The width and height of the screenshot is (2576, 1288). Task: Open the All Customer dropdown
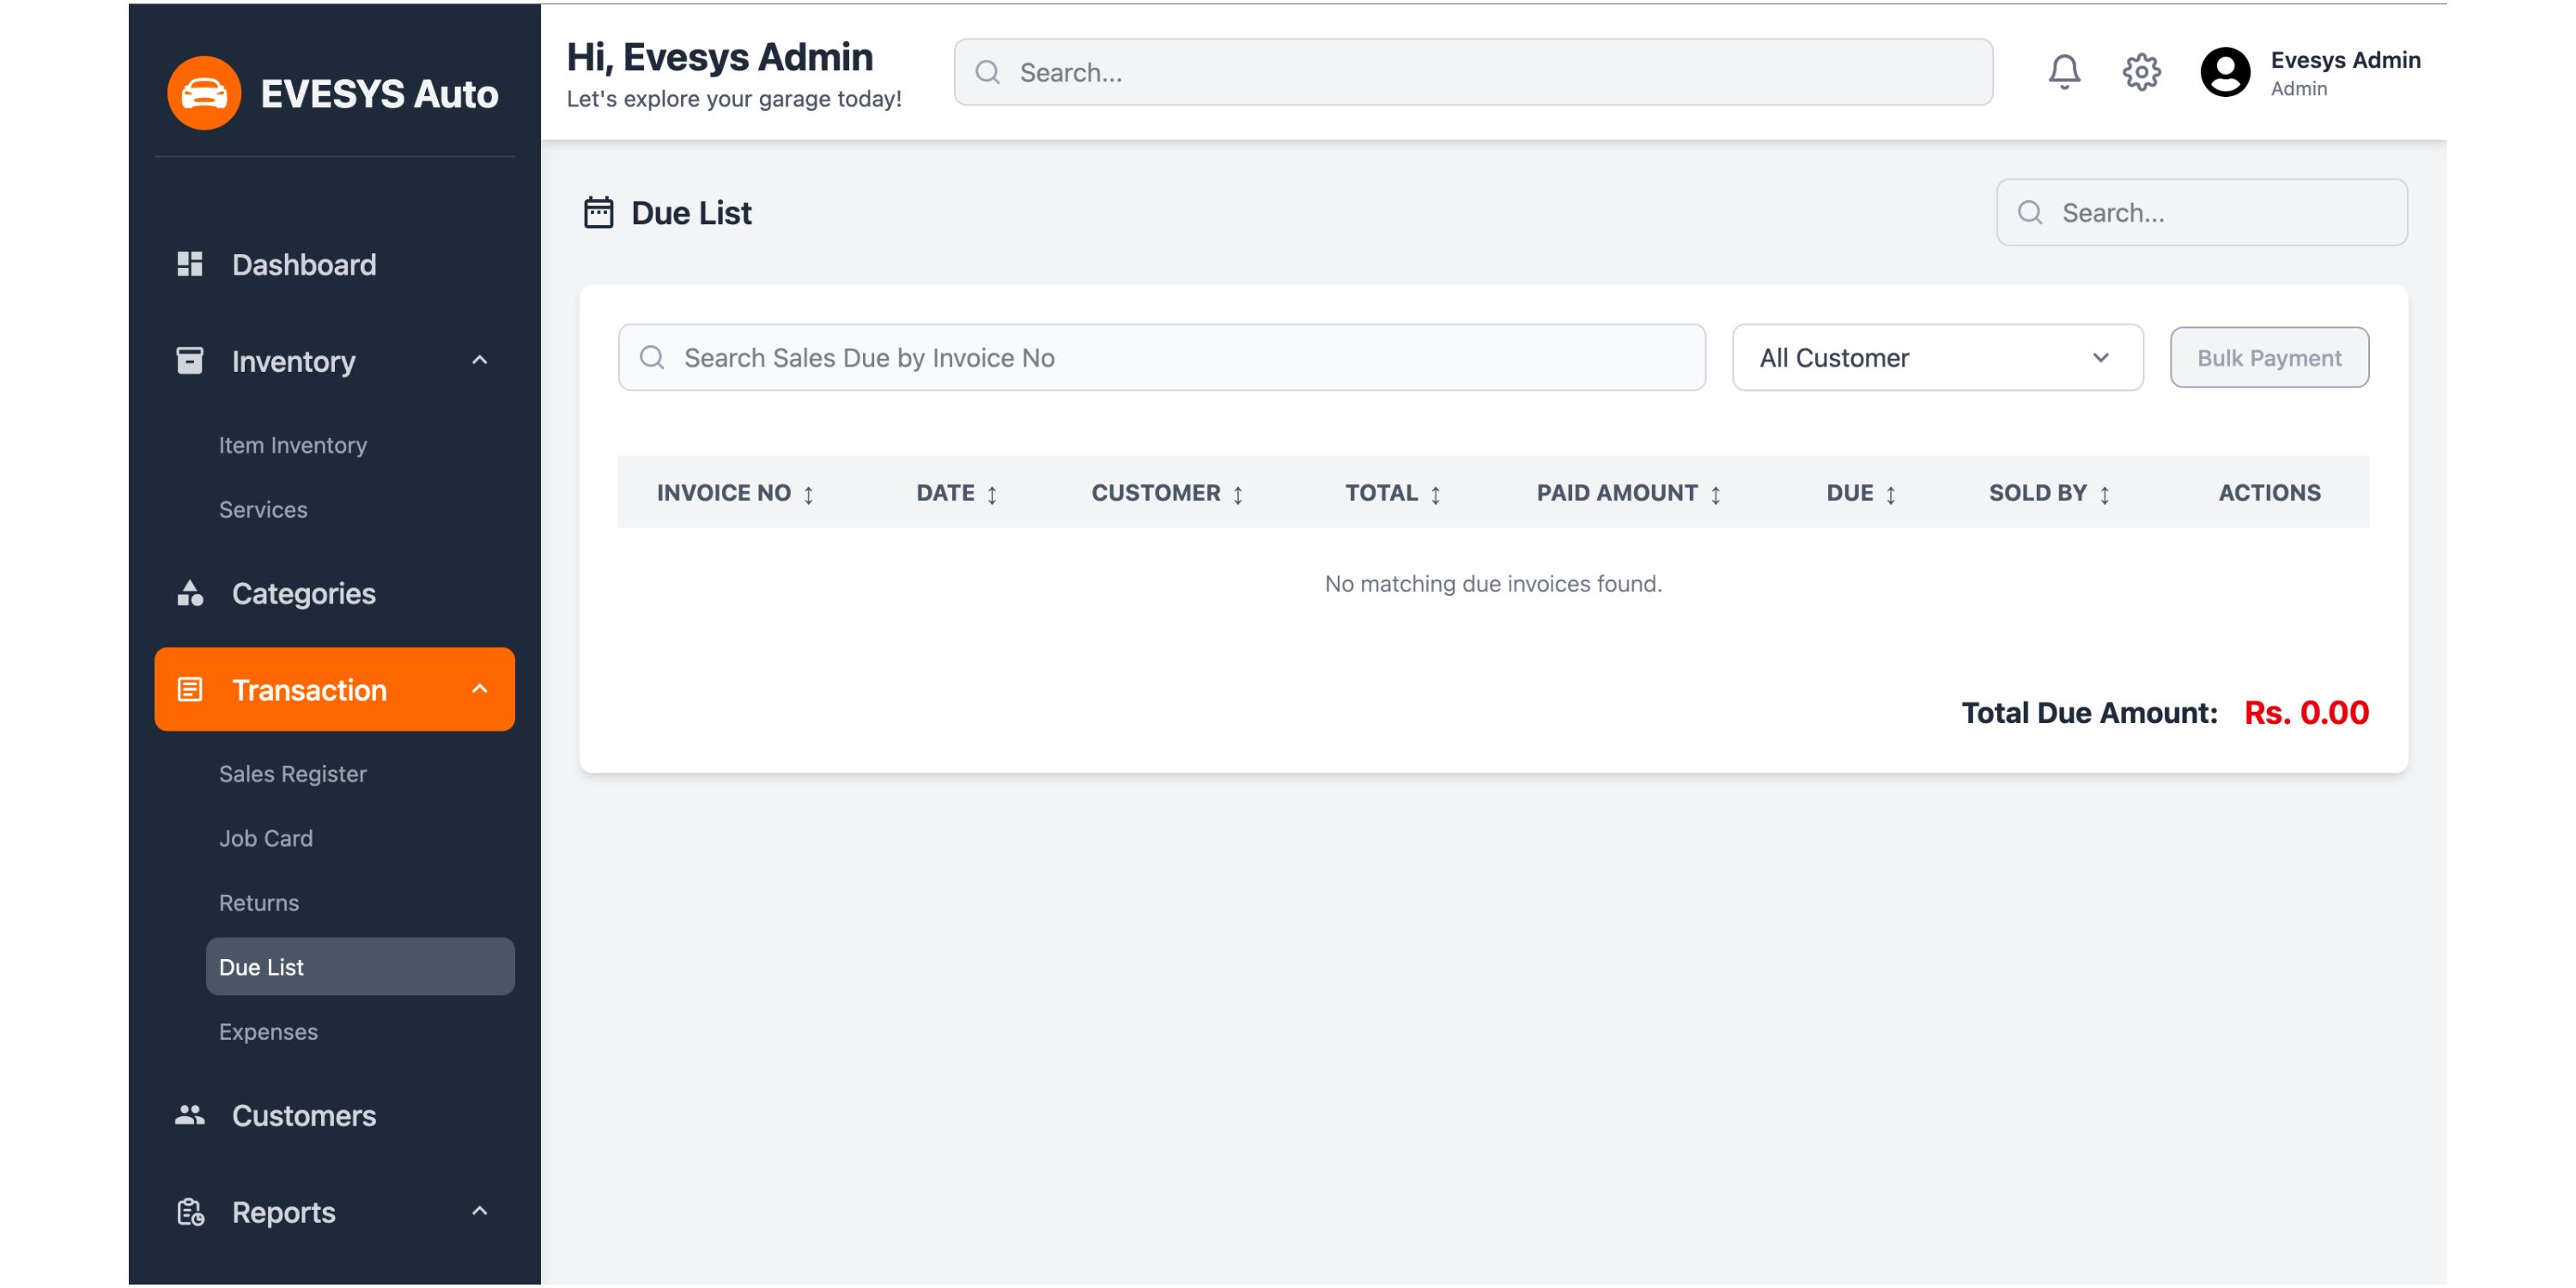pyautogui.click(x=1937, y=358)
